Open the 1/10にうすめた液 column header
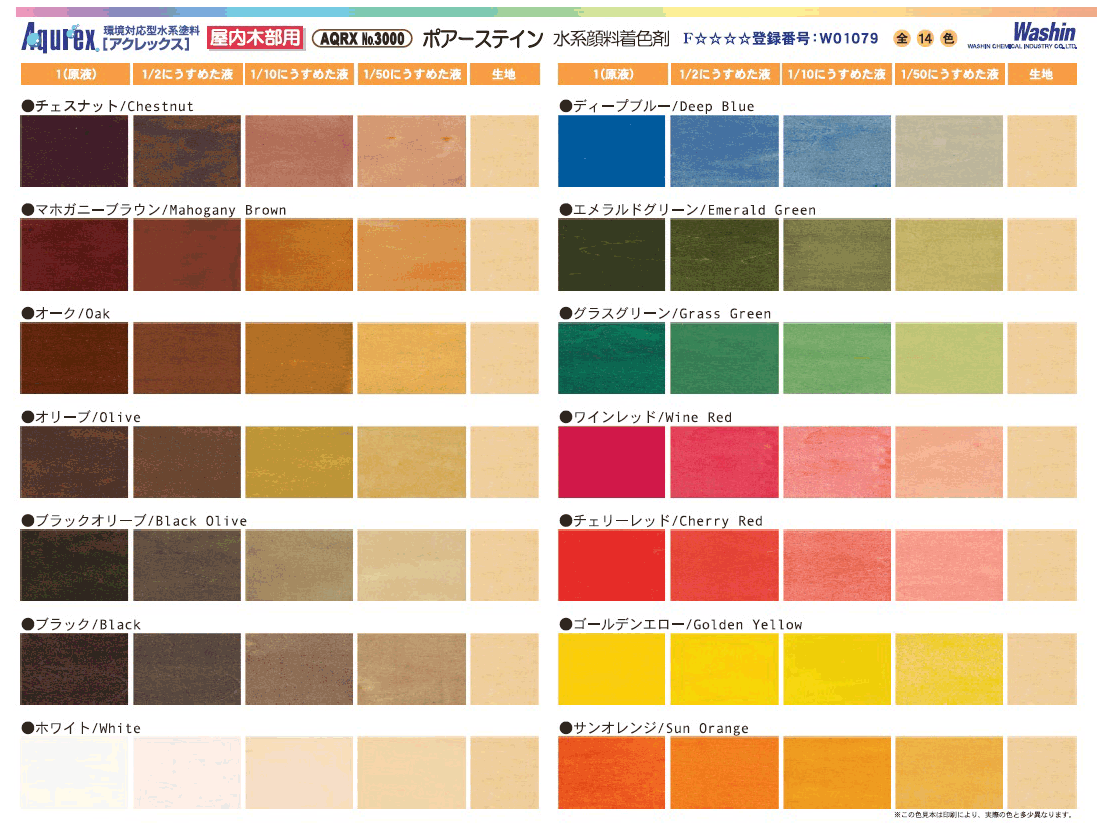 298,73
